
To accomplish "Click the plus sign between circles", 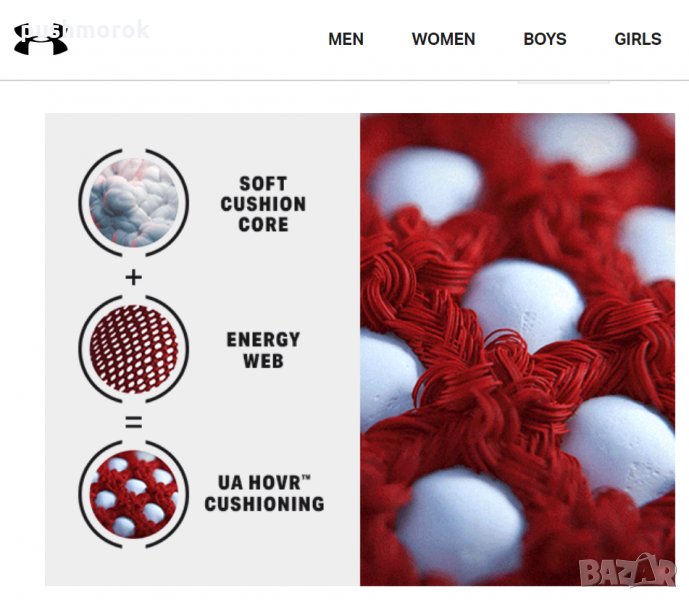I will point(134,277).
